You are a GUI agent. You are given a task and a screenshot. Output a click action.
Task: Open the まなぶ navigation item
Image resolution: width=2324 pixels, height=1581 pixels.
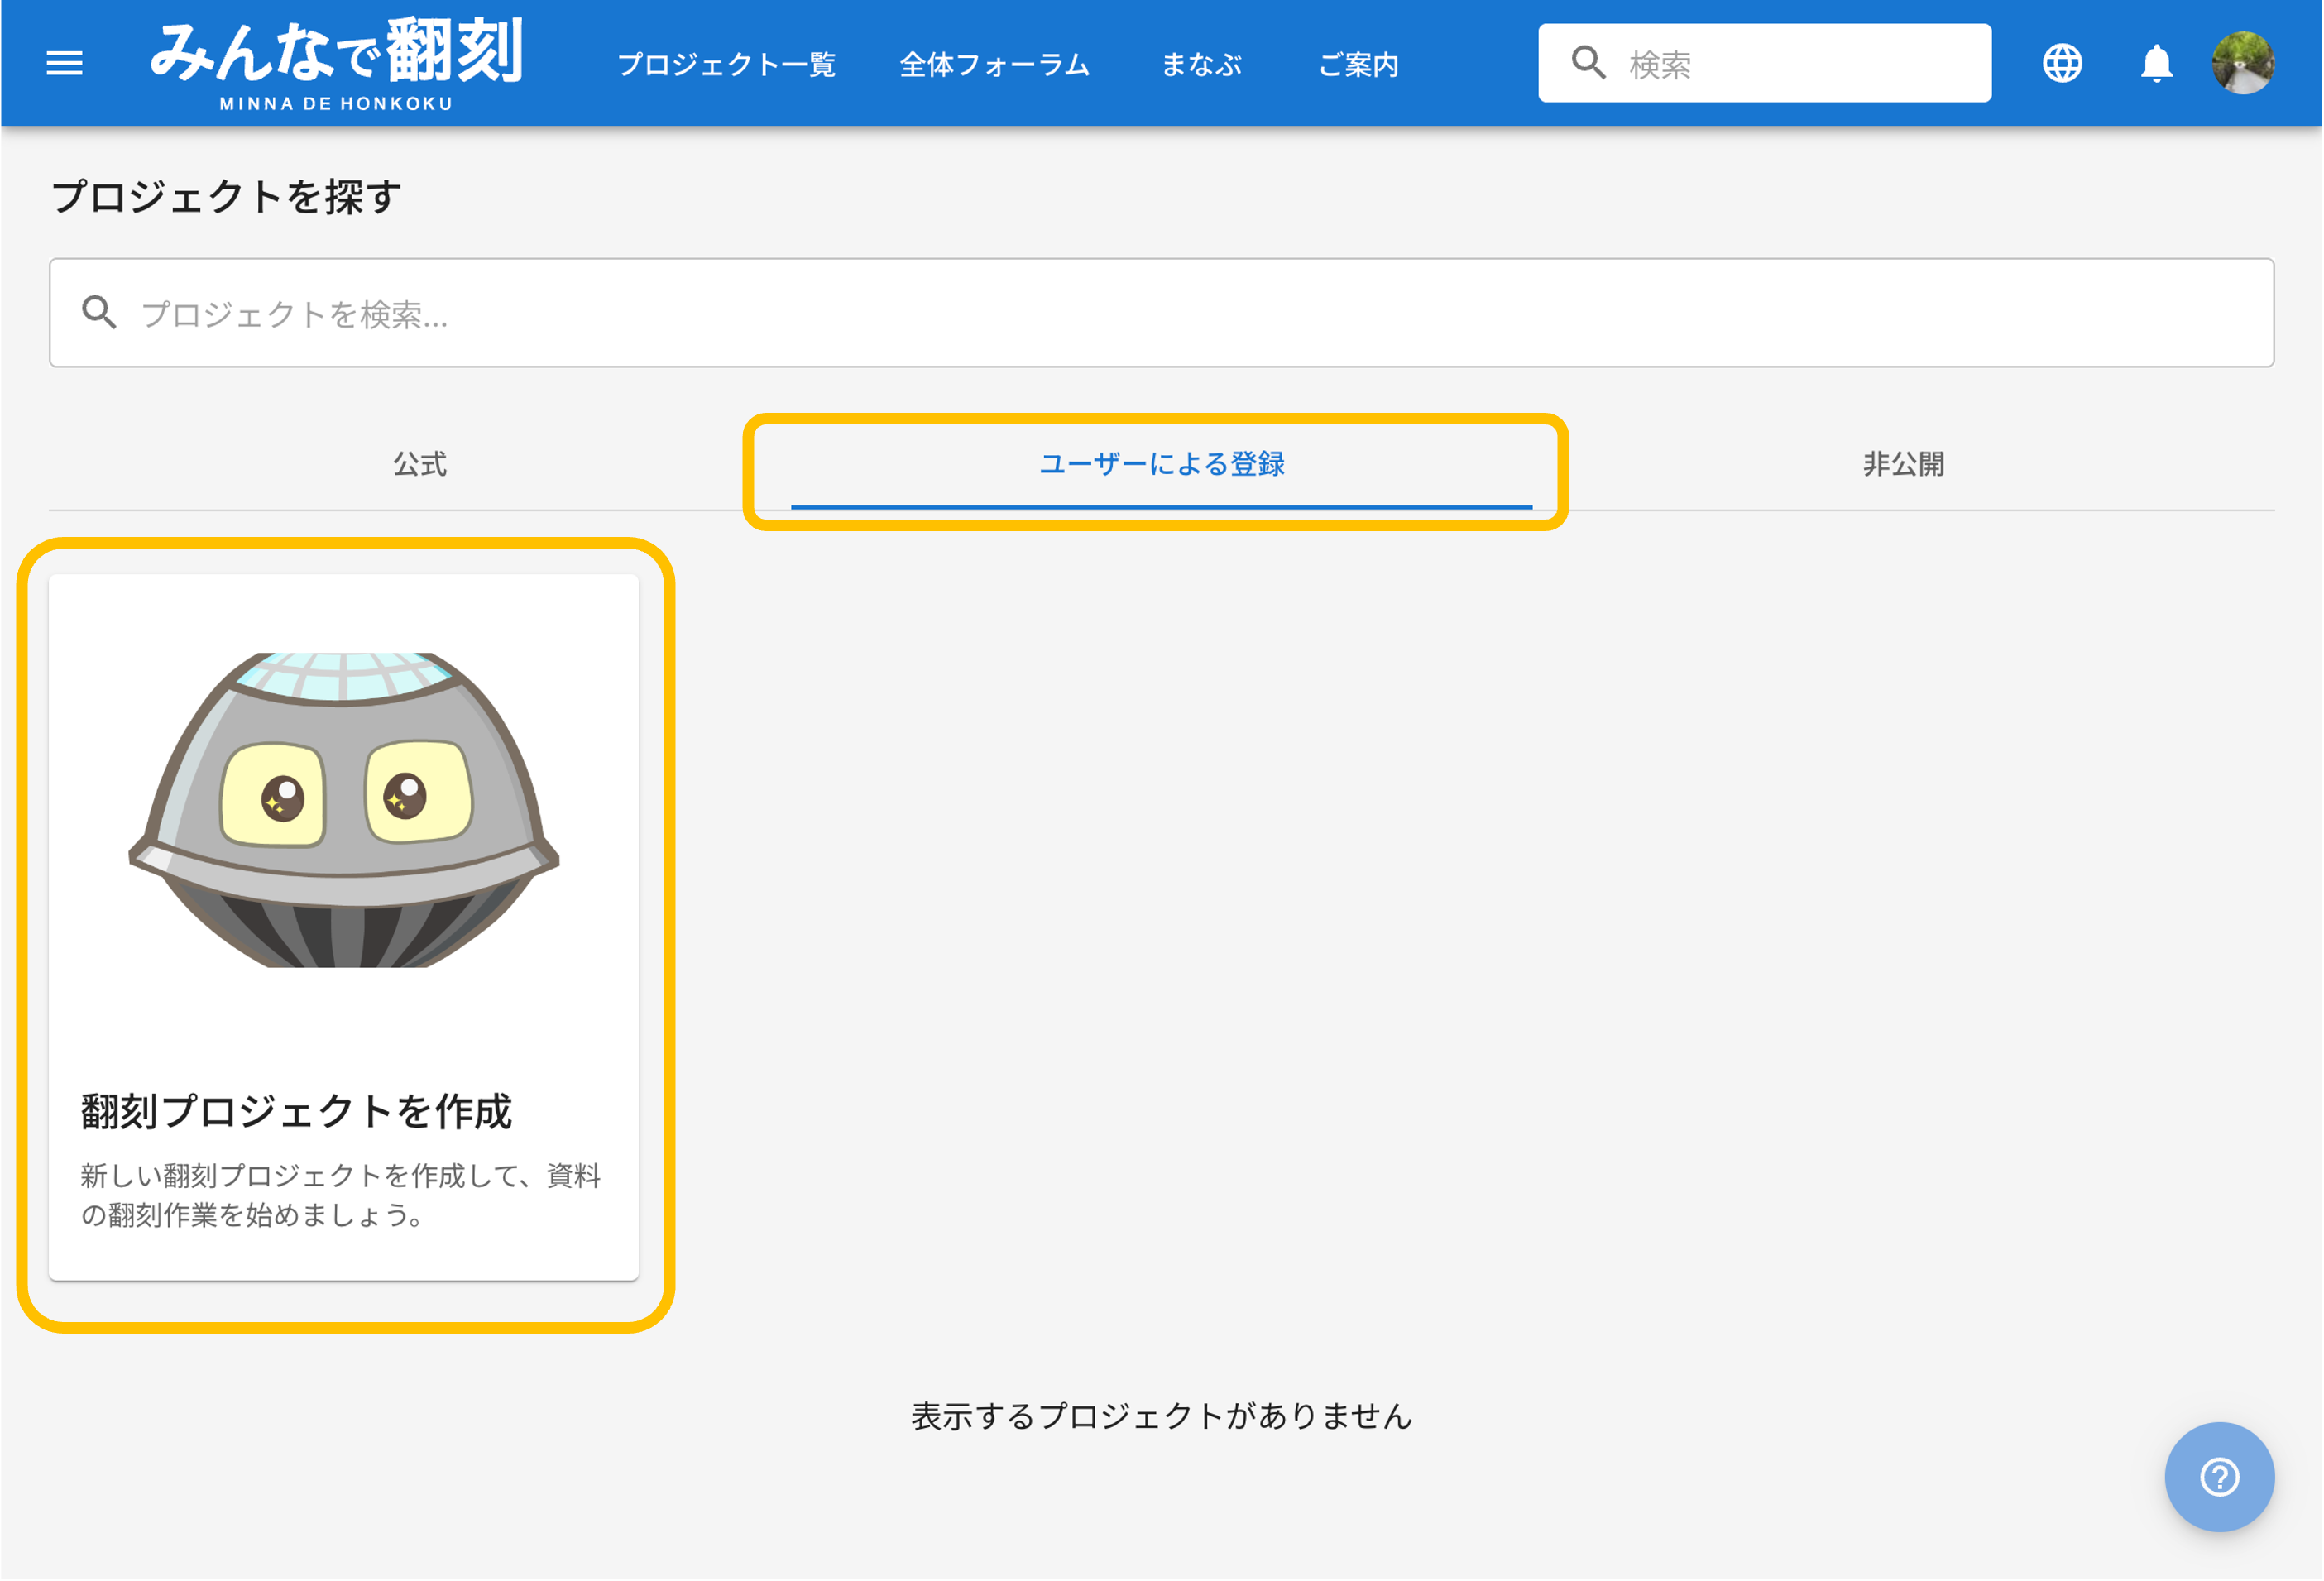[1201, 65]
